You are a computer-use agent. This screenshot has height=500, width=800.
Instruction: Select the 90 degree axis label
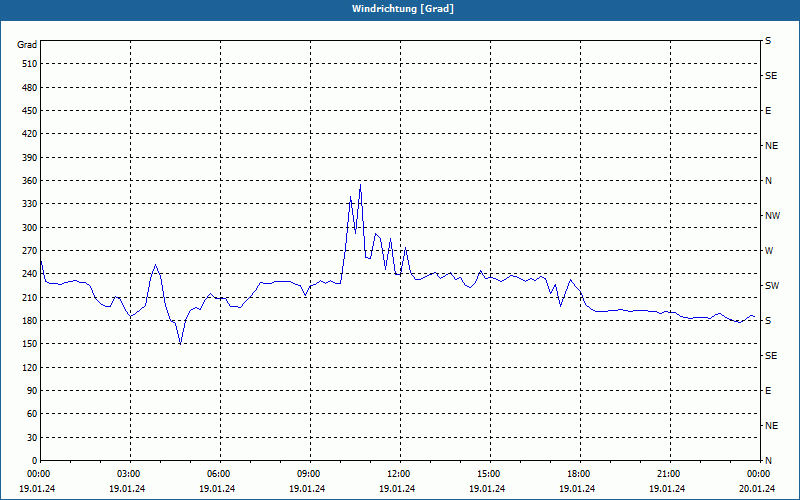pos(32,390)
